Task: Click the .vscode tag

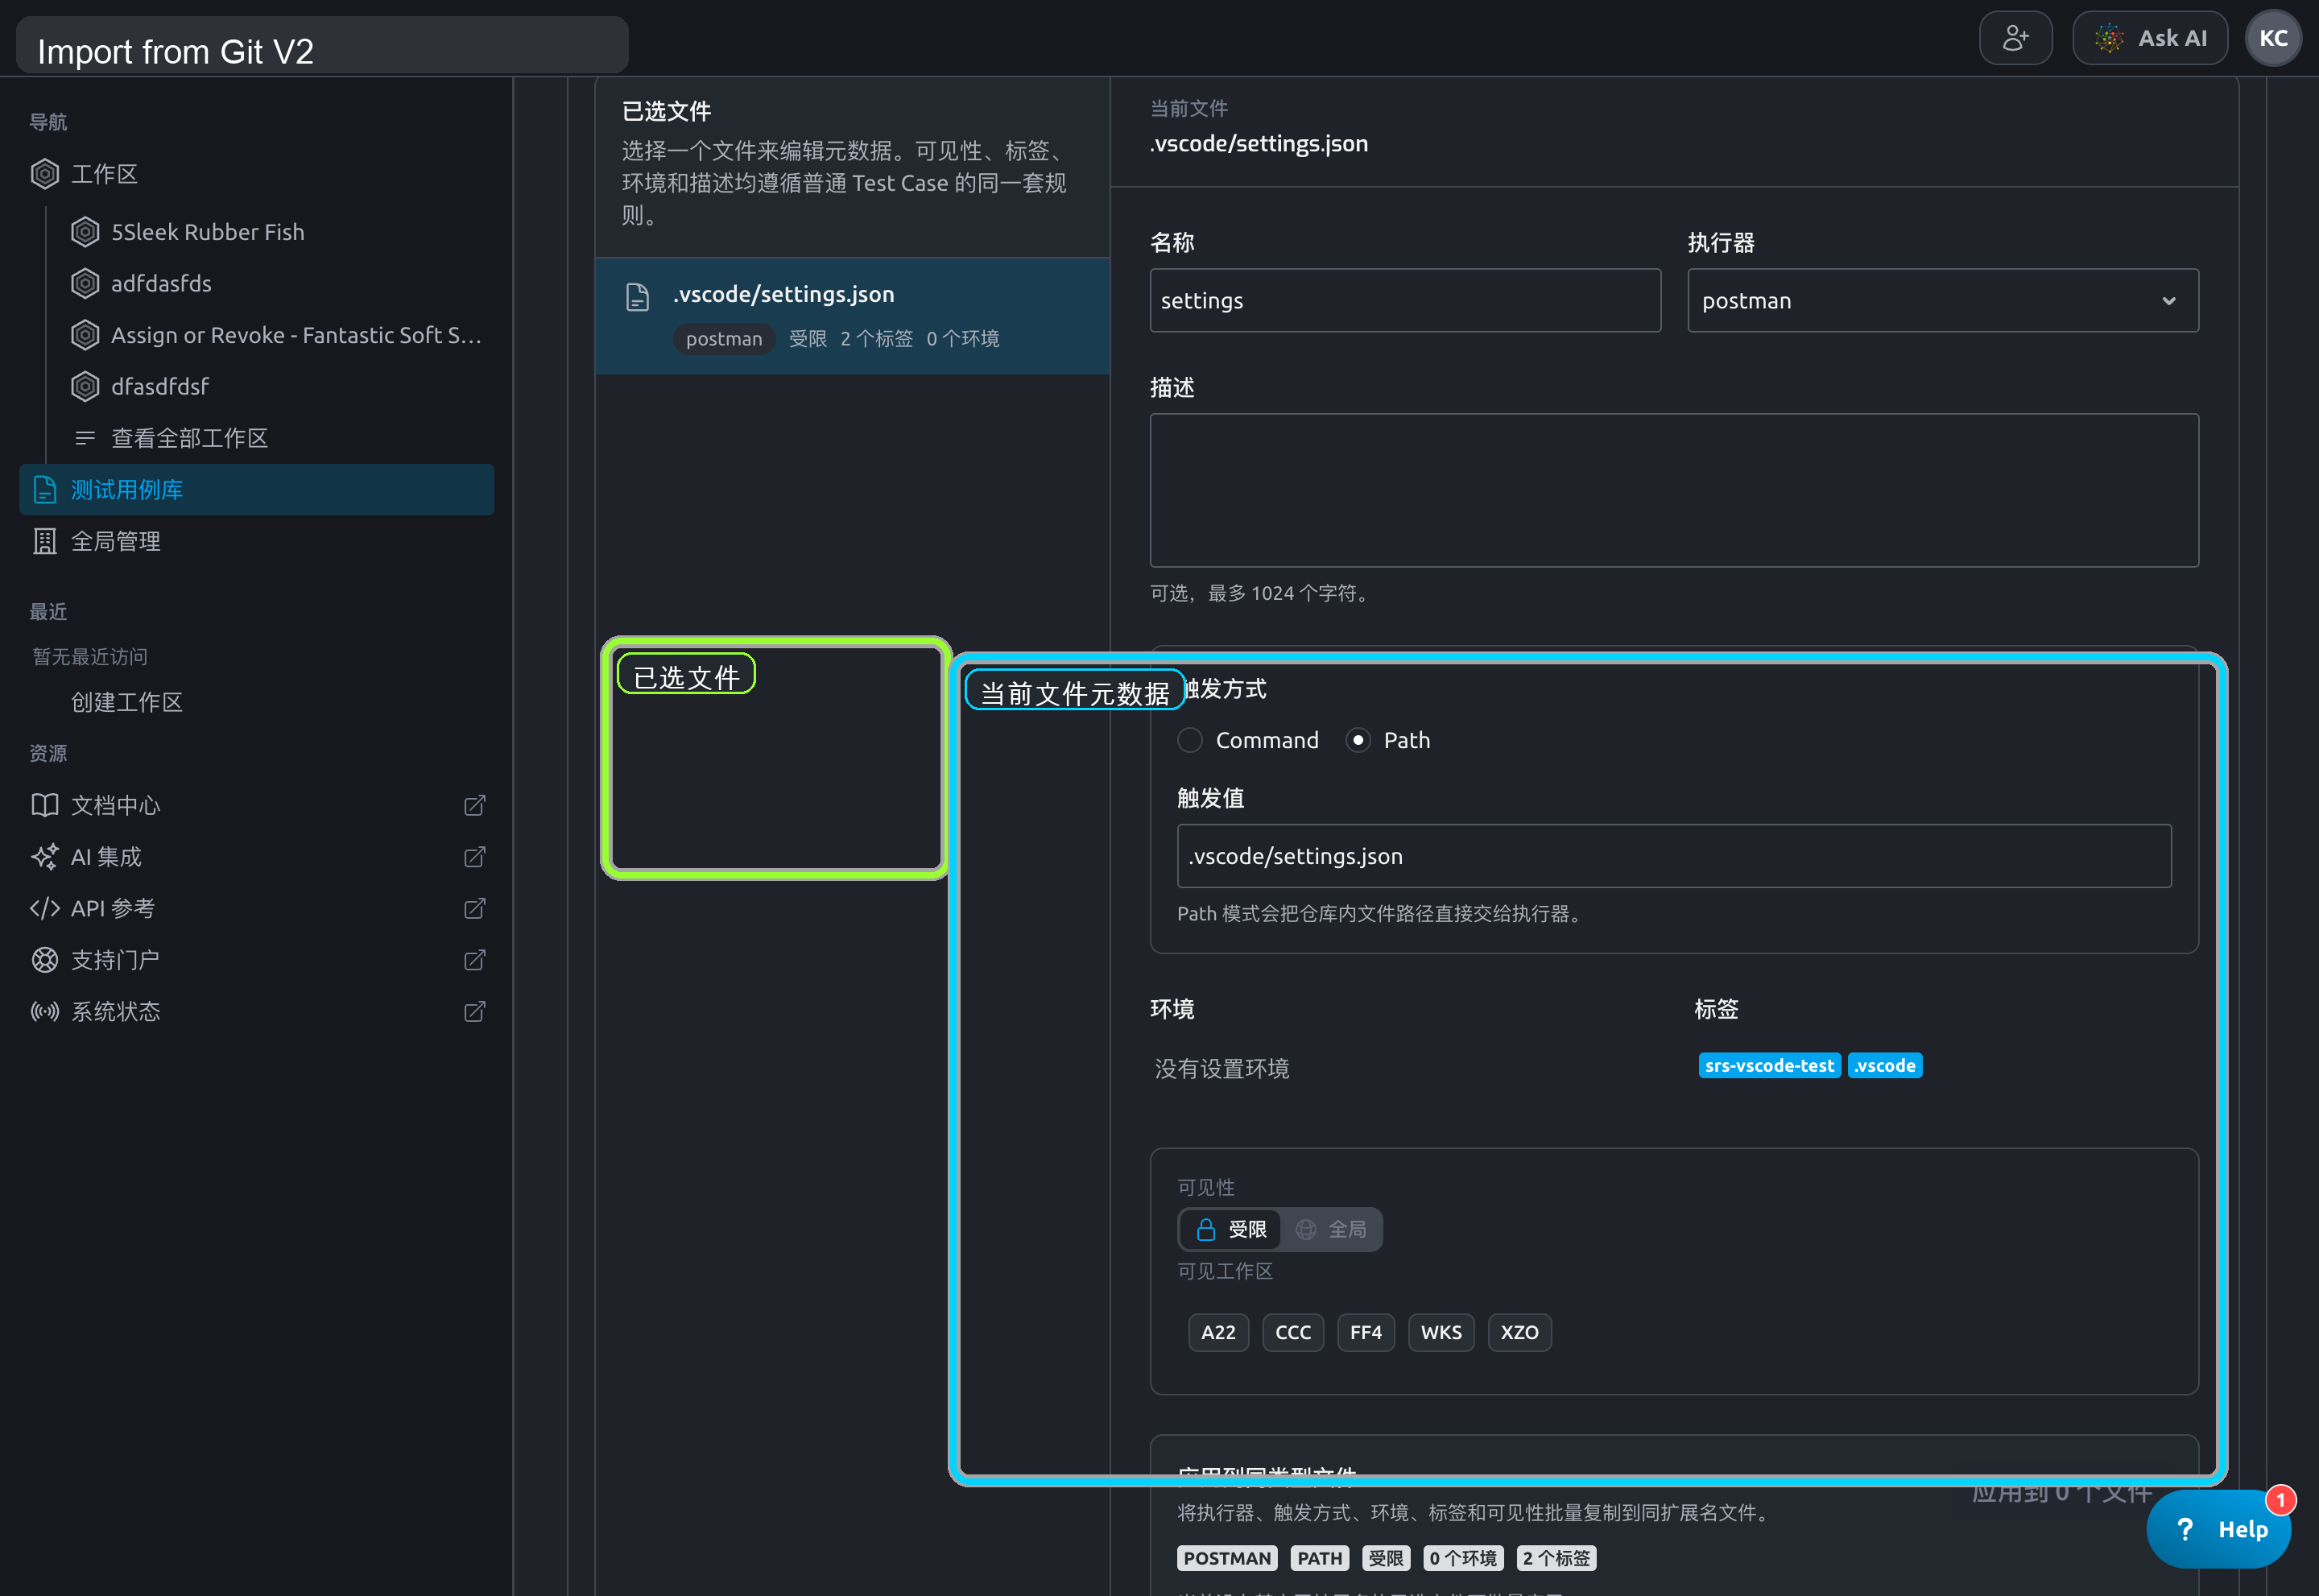Action: coord(1884,1066)
